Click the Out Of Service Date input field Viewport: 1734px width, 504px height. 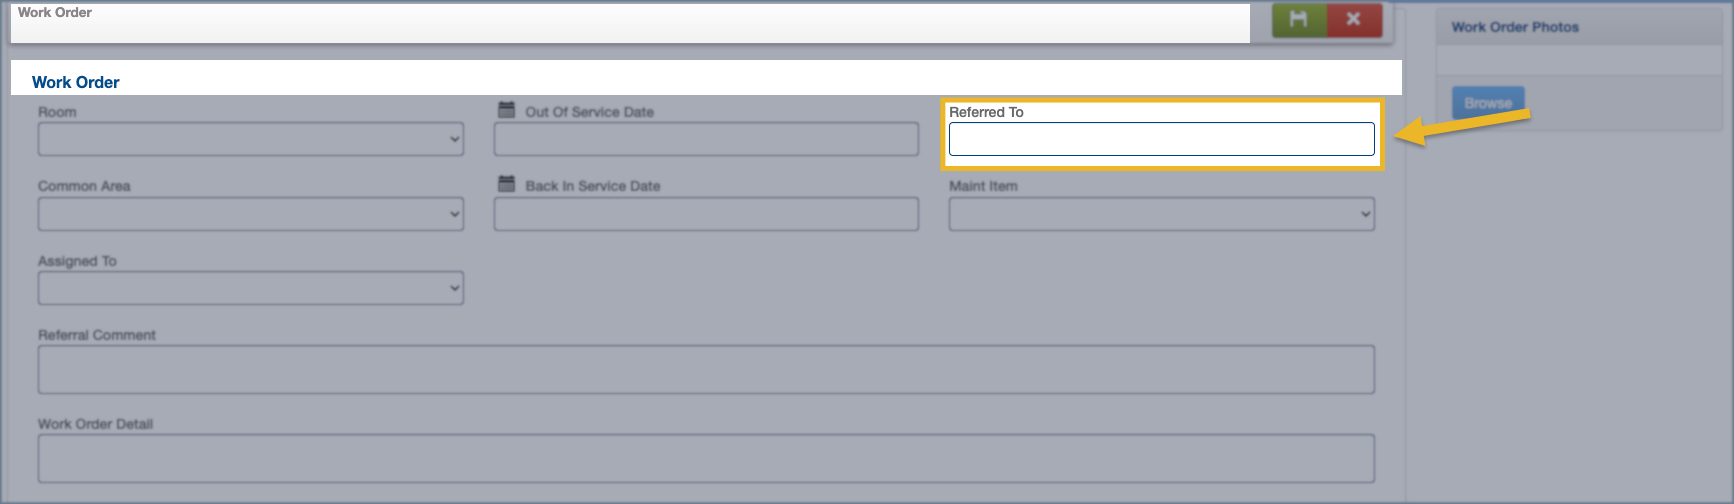tap(706, 139)
